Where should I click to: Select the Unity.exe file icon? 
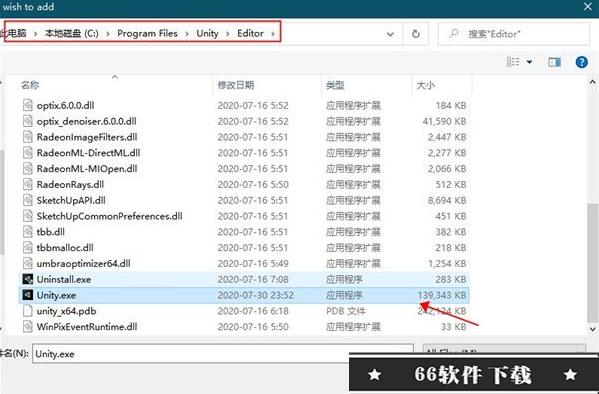pyautogui.click(x=28, y=295)
